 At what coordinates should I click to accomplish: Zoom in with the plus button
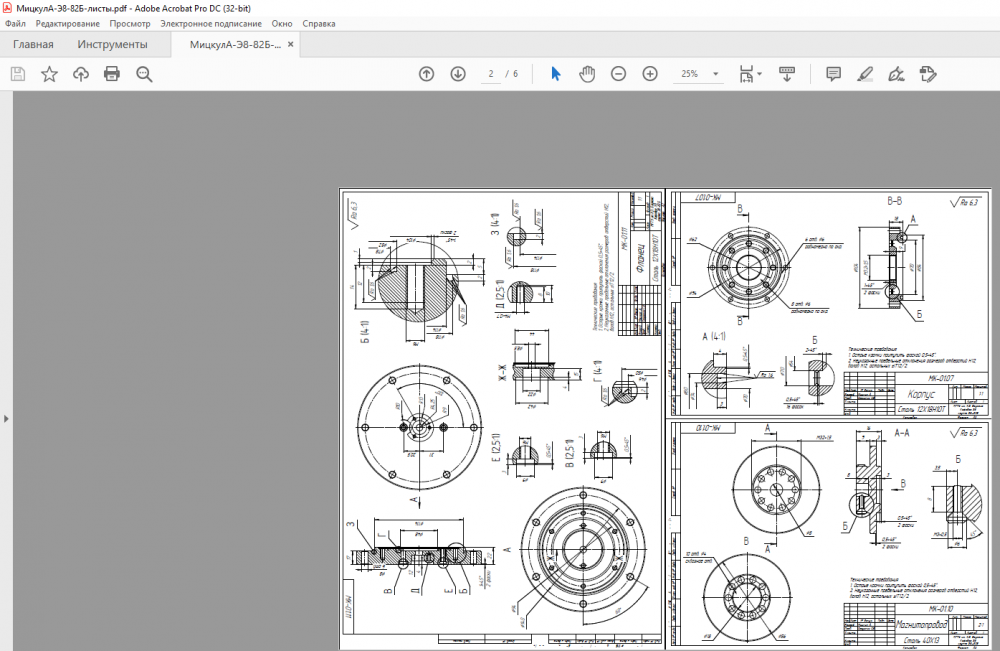pos(650,74)
